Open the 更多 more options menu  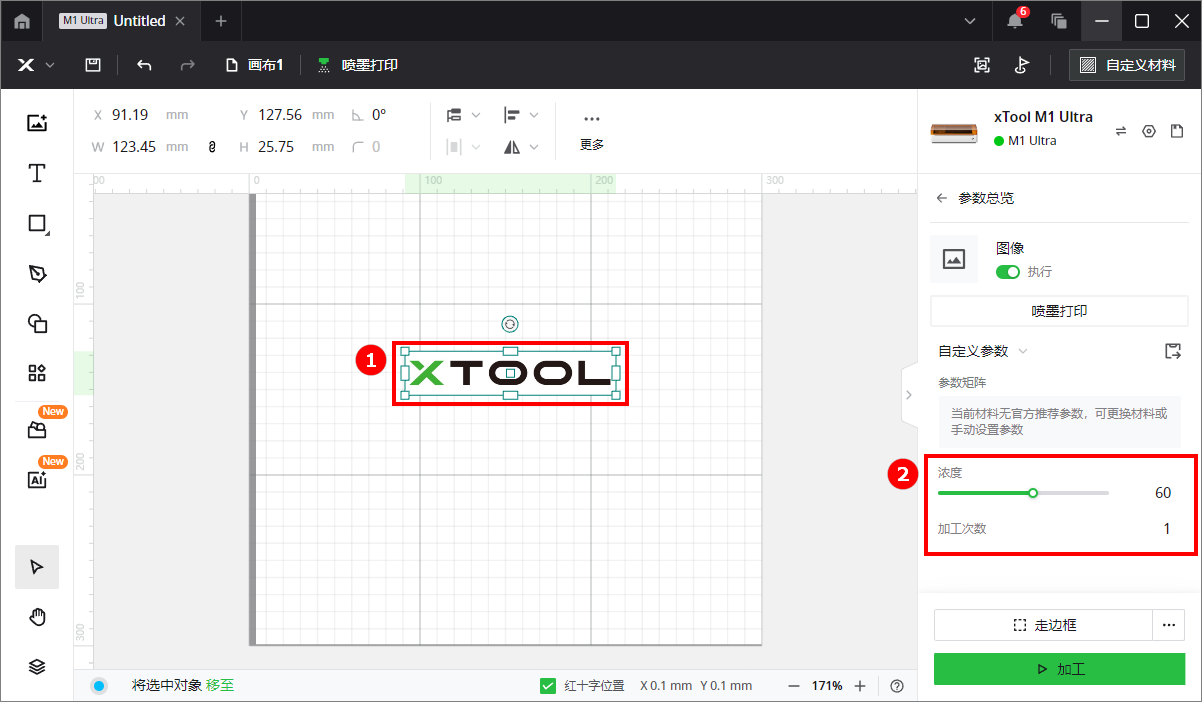click(x=592, y=131)
